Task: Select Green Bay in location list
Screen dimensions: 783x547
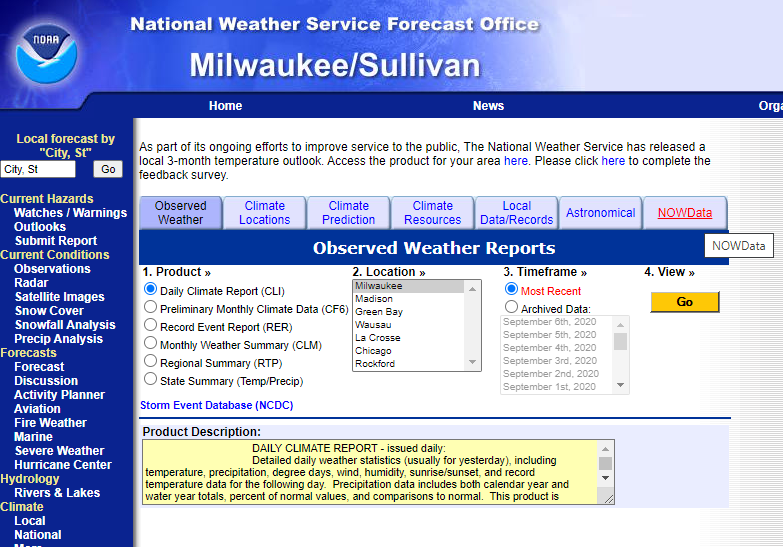Action: [x=409, y=312]
